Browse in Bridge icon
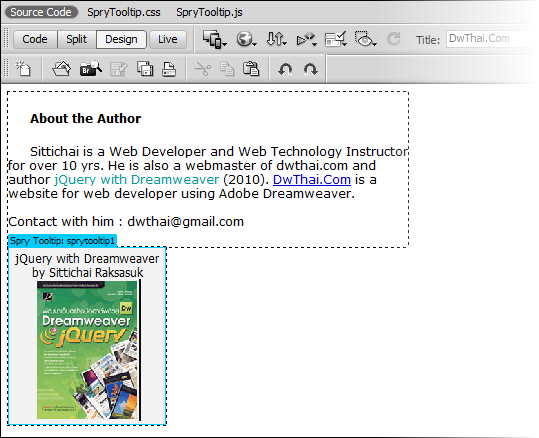Viewport: 539px width, 438px height. [91, 68]
